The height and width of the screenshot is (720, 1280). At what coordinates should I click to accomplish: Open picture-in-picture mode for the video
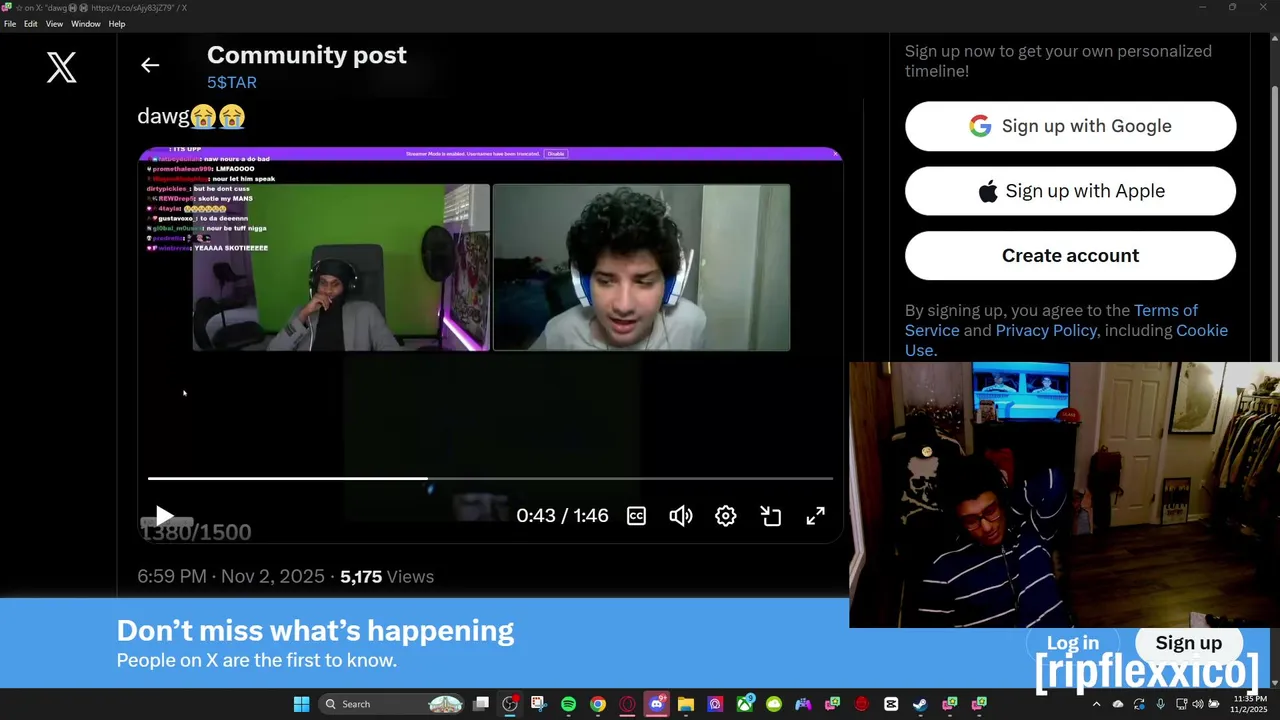pyautogui.click(x=771, y=516)
